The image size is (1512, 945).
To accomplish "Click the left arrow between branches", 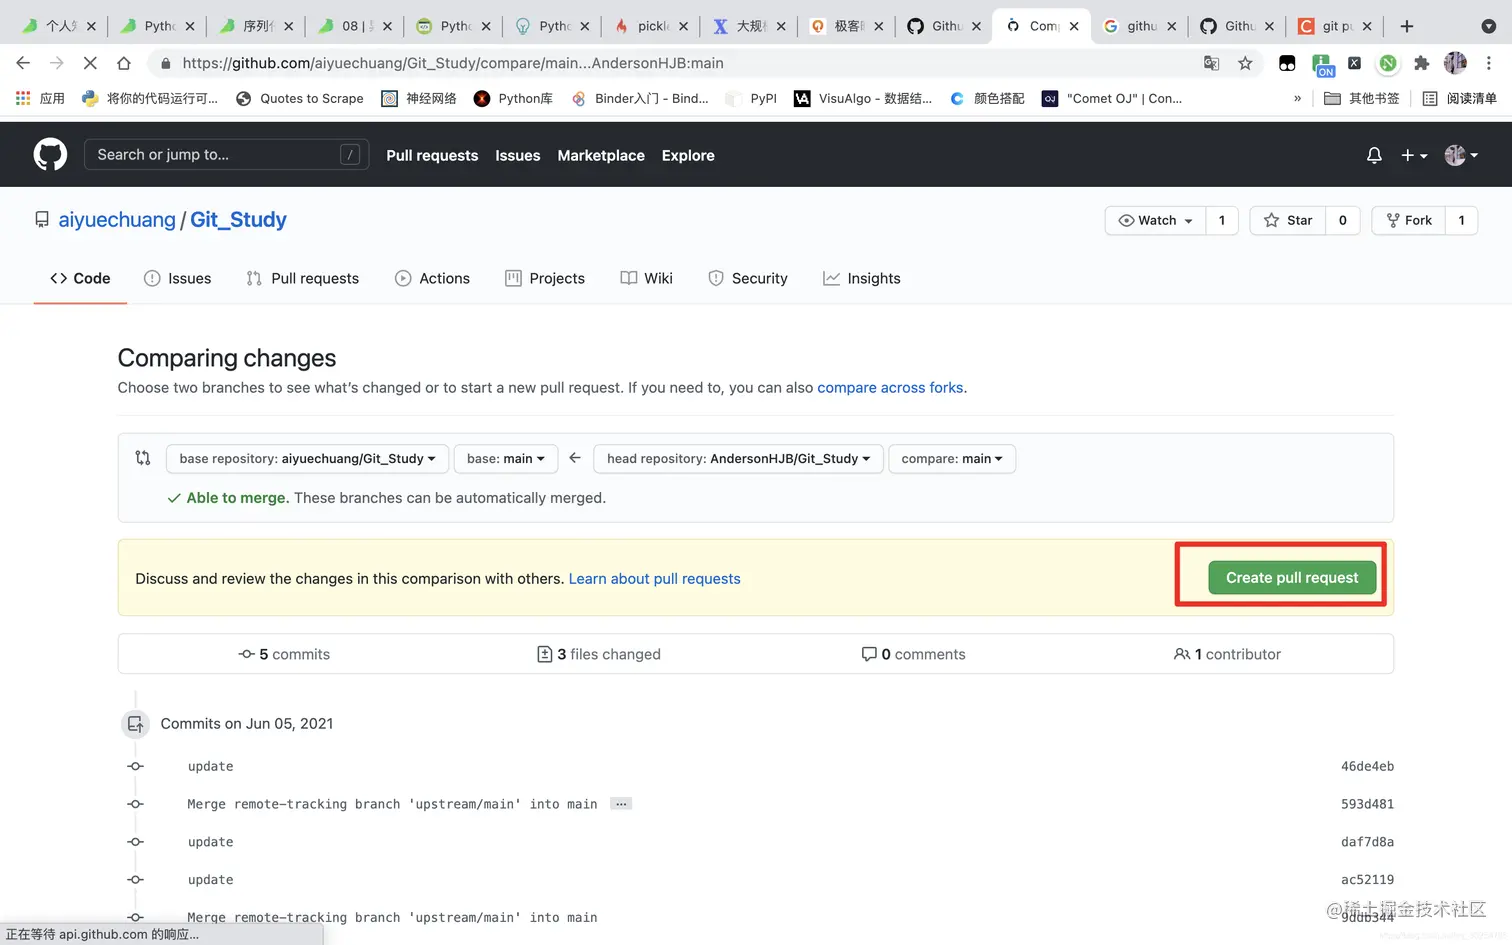I will click(575, 458).
